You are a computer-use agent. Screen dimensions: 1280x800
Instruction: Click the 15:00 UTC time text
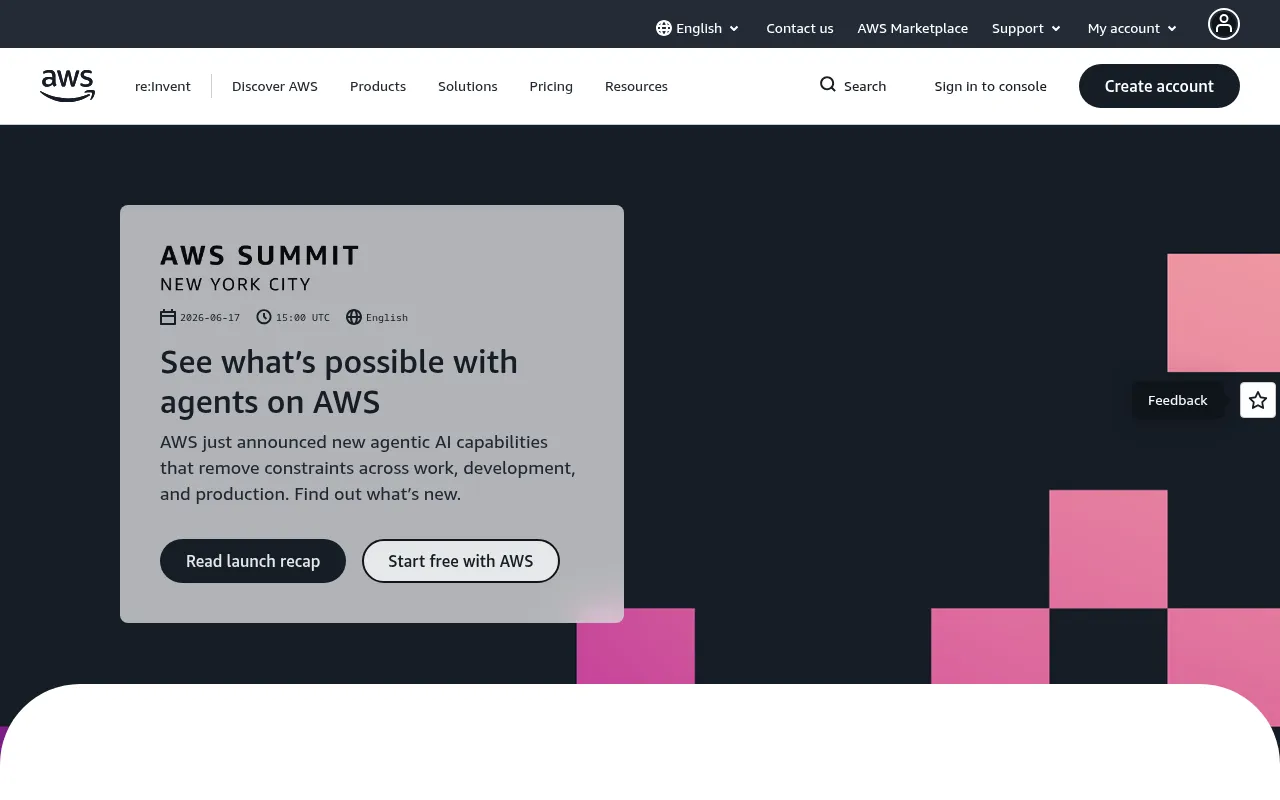(x=303, y=317)
